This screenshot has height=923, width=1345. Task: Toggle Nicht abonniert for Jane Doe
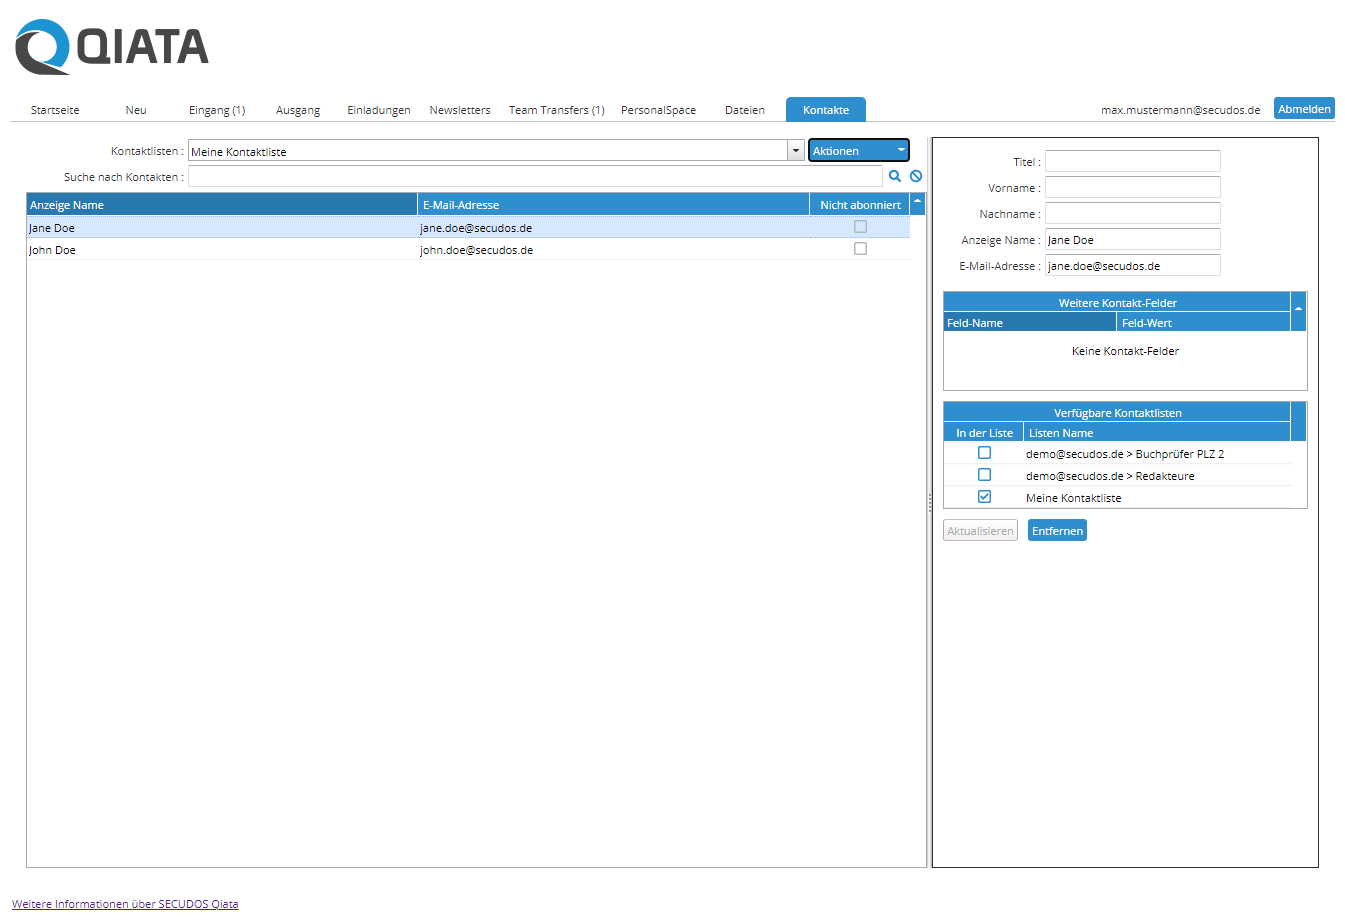pyautogui.click(x=860, y=227)
